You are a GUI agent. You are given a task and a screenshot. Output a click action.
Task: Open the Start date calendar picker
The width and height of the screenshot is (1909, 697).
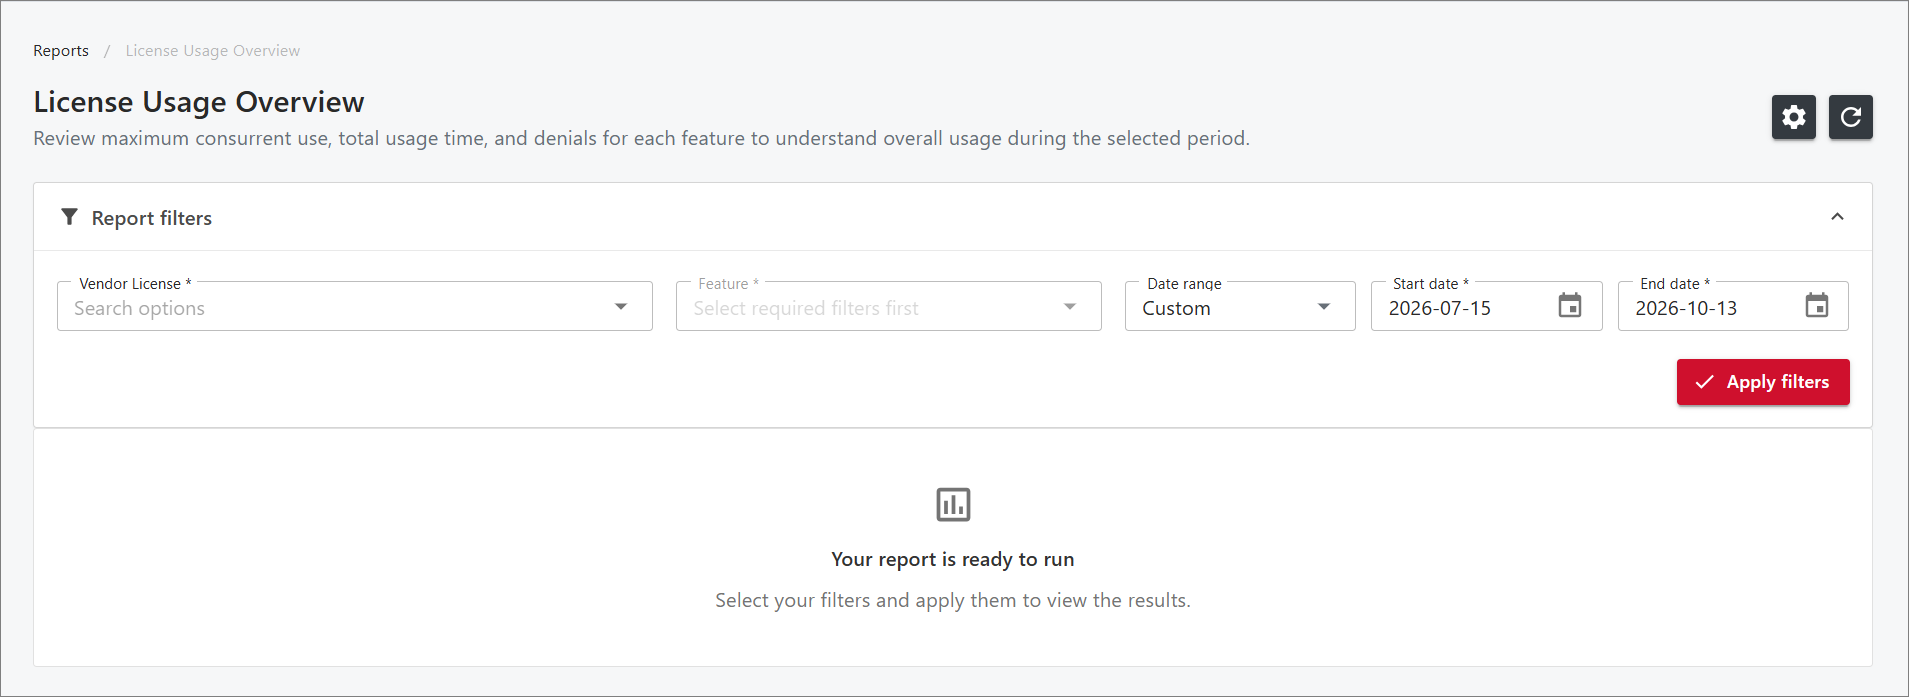[x=1570, y=306]
